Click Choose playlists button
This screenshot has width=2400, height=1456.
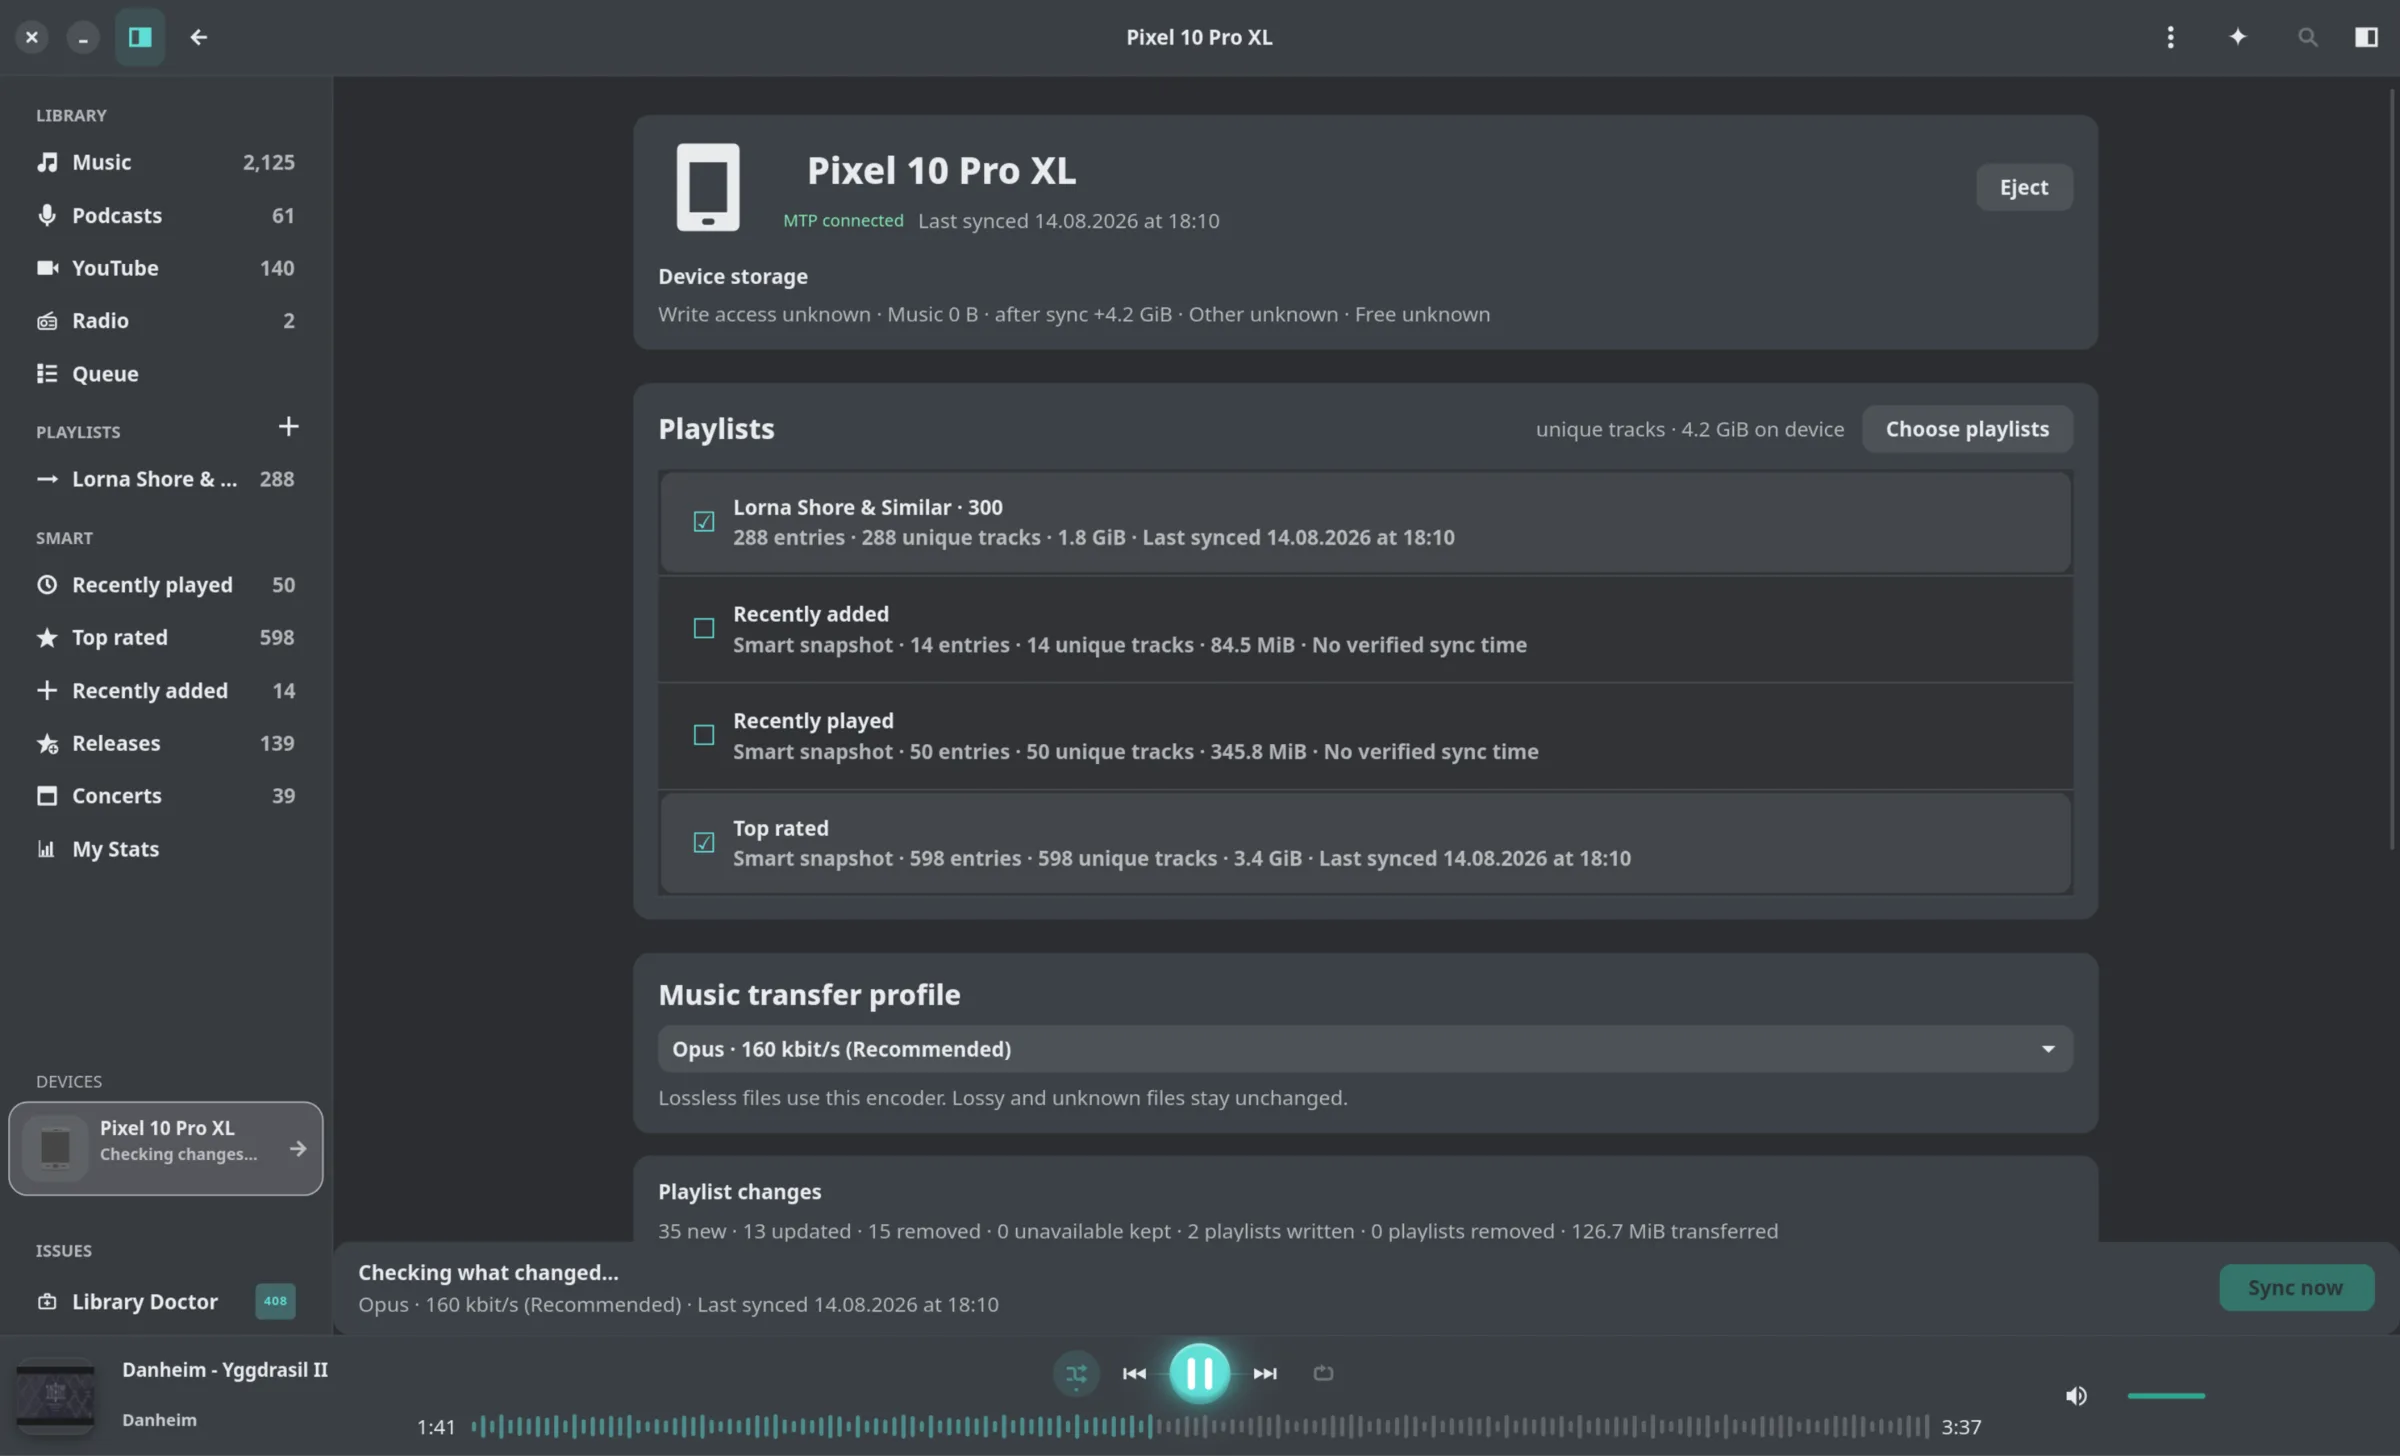[x=1967, y=429]
